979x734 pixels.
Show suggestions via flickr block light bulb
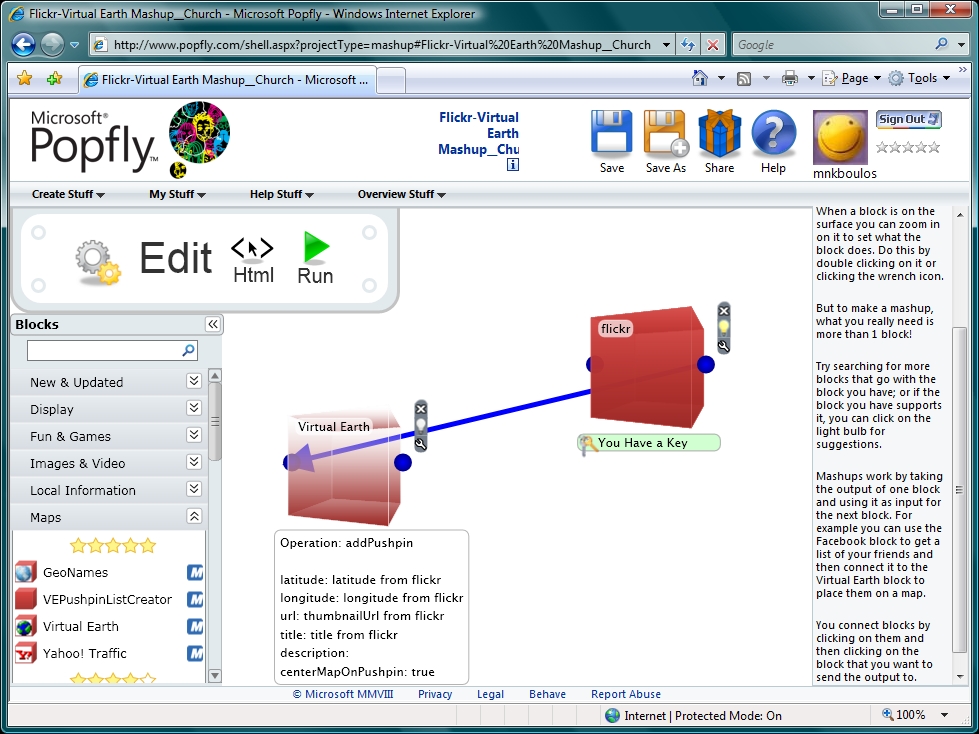pyautogui.click(x=724, y=328)
